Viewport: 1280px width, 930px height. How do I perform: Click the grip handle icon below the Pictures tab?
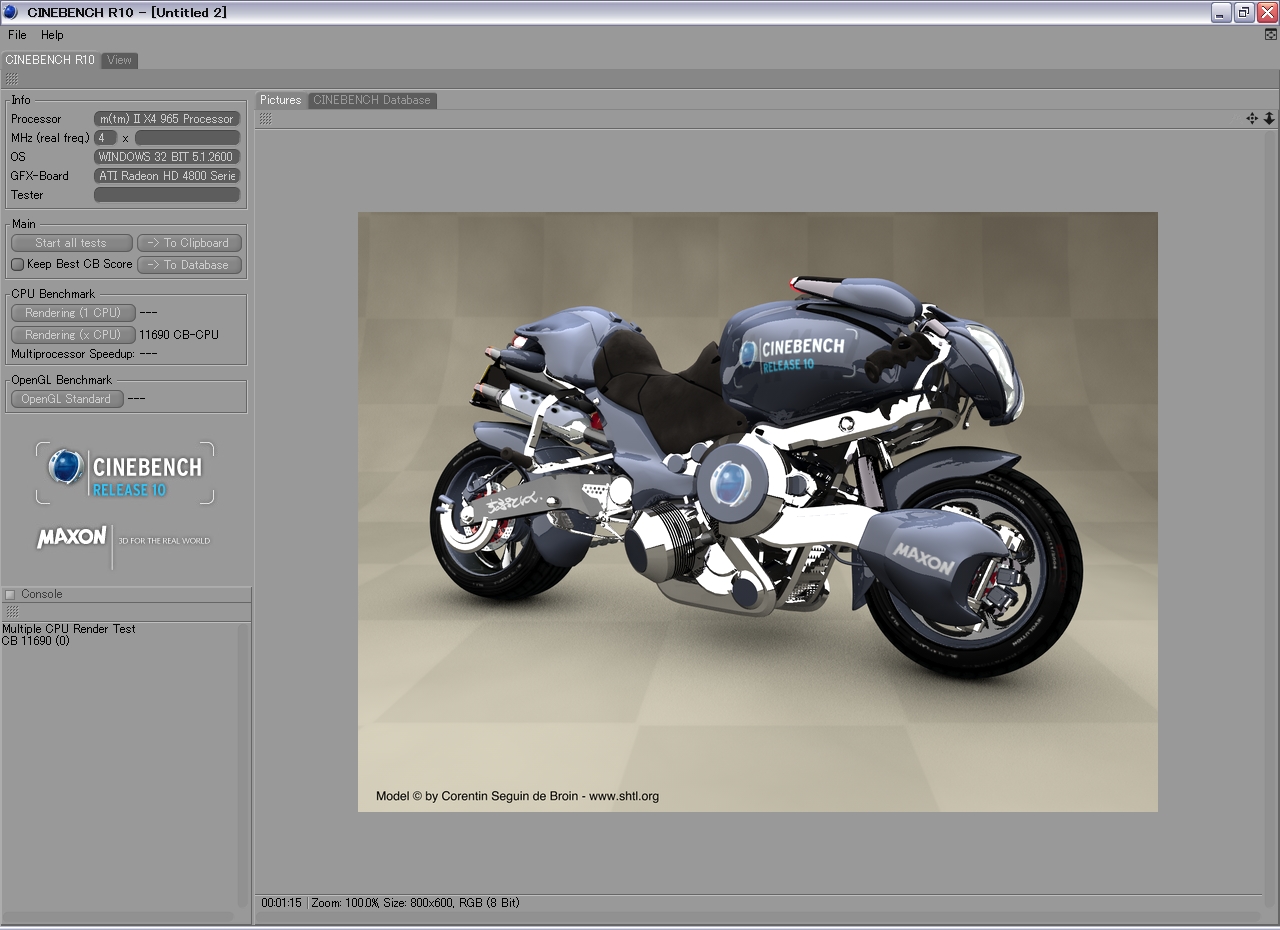click(x=265, y=119)
